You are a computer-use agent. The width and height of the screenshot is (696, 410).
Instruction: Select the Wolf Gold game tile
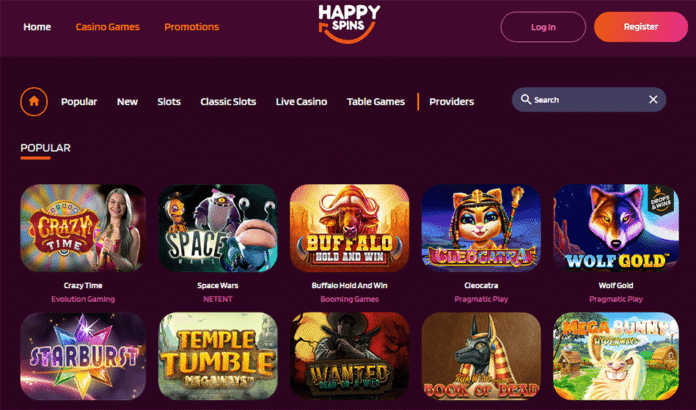click(x=616, y=228)
